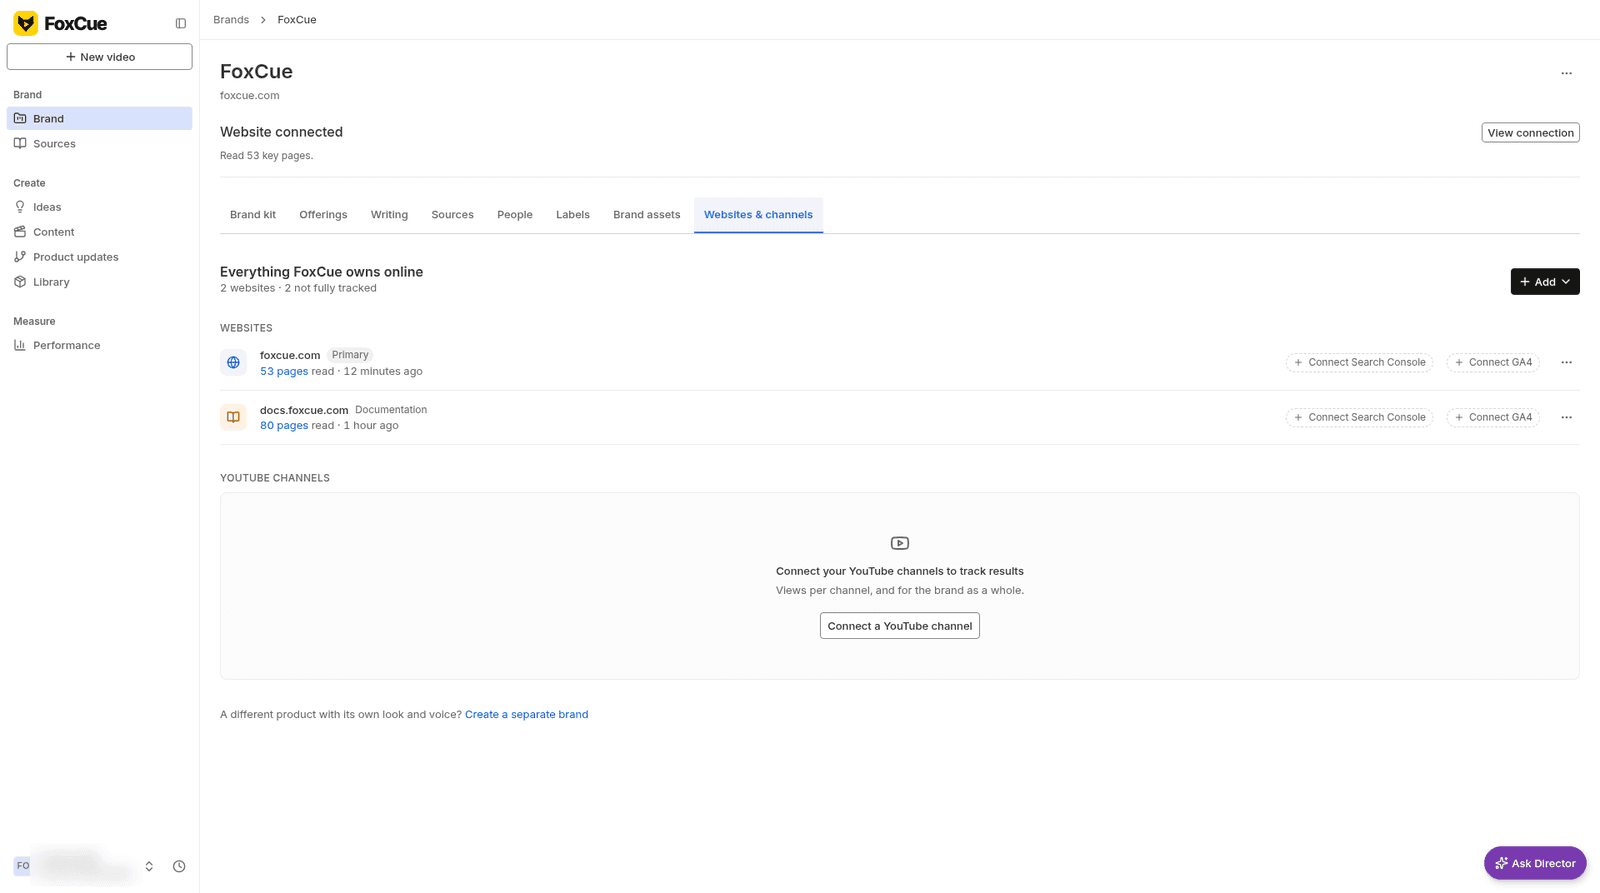Switch to the Offerings tab
Screen dimensions: 1600x893
point(323,215)
